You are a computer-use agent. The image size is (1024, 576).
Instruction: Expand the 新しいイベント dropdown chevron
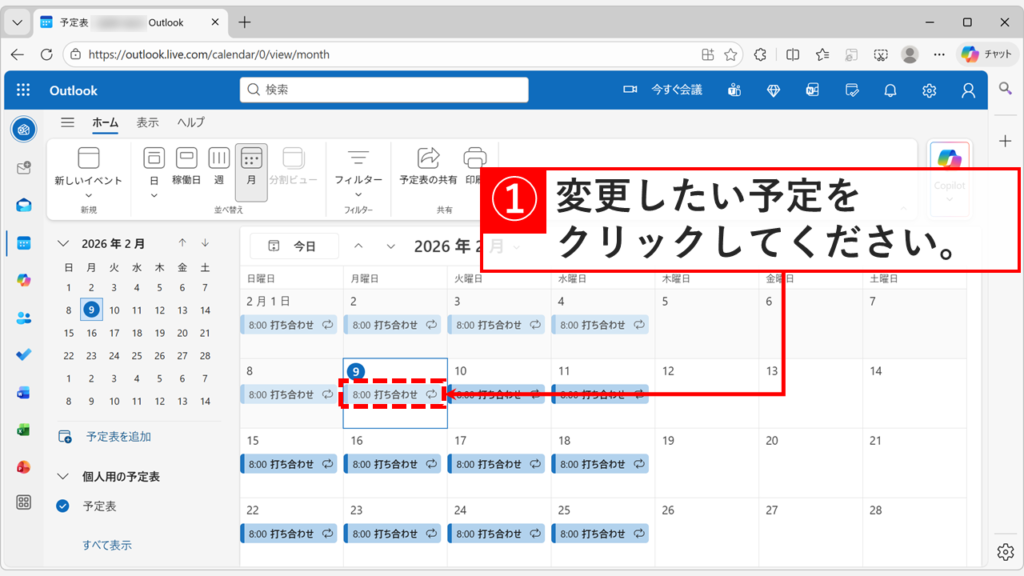[x=88, y=196]
